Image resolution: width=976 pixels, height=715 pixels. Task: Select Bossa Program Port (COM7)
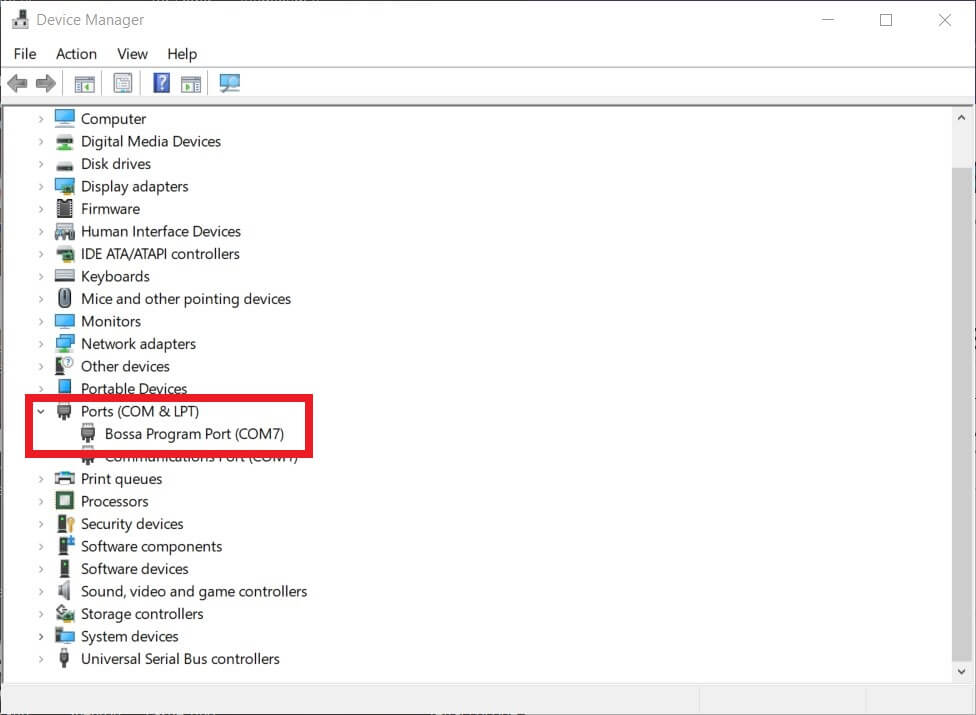pyautogui.click(x=194, y=434)
